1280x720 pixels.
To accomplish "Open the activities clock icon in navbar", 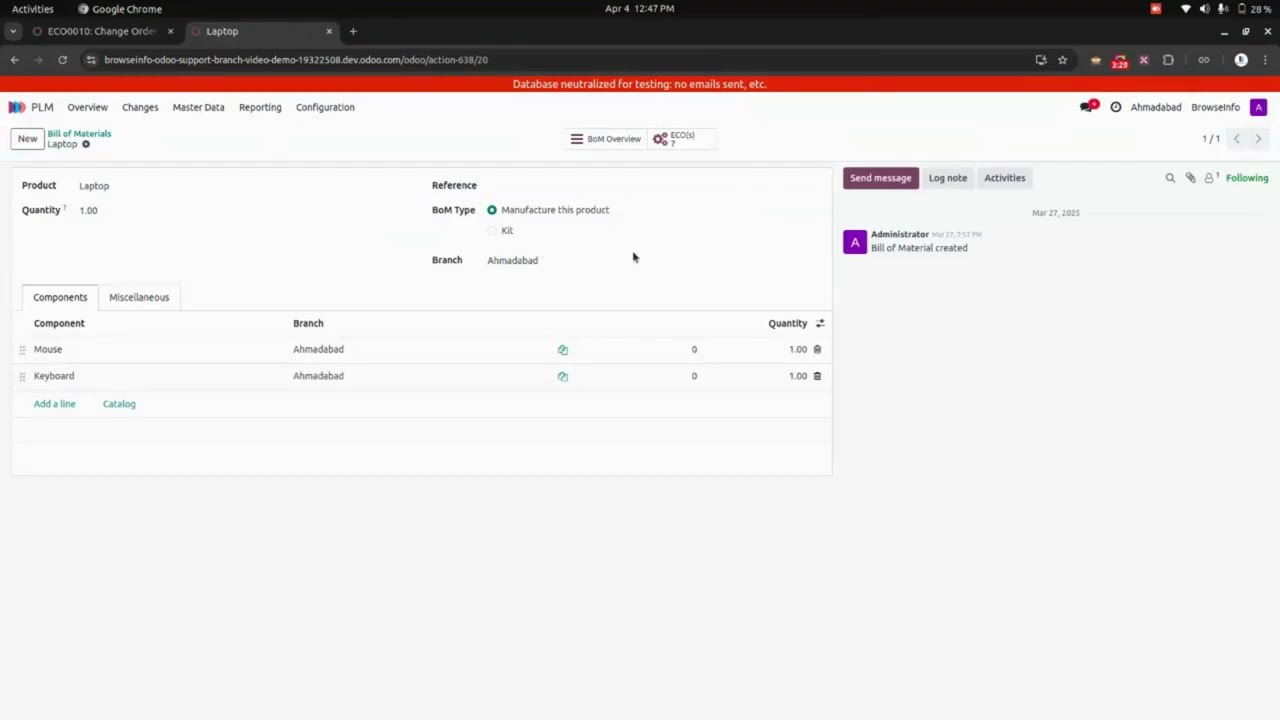I will tap(1116, 107).
